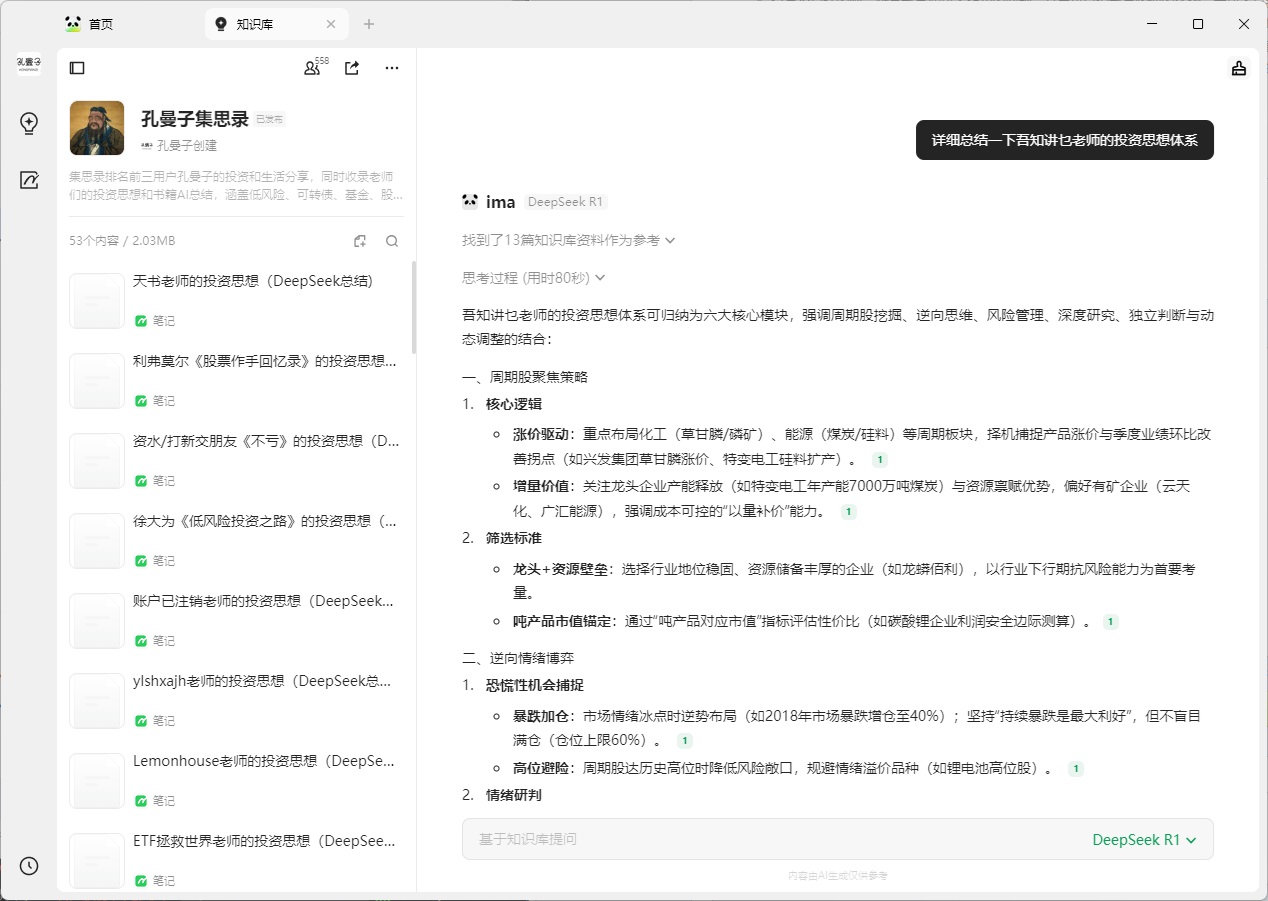Click the ima panda avatar in reply
This screenshot has width=1268, height=901.
pos(470,201)
